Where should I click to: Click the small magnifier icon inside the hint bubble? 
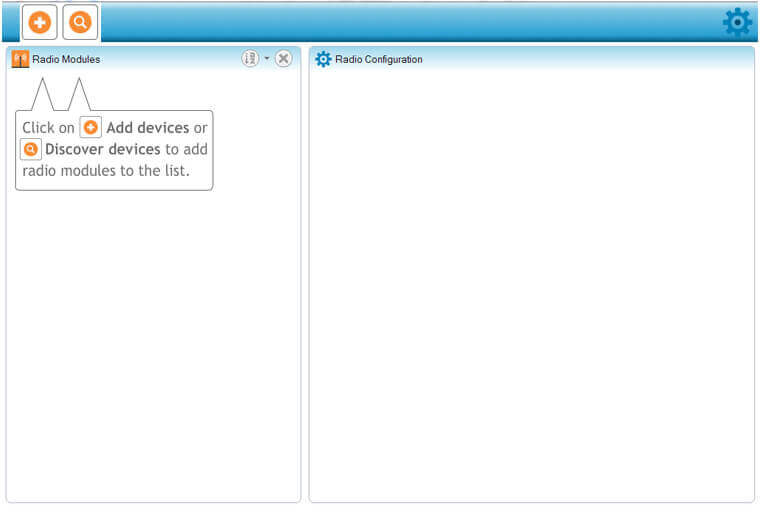tap(31, 149)
